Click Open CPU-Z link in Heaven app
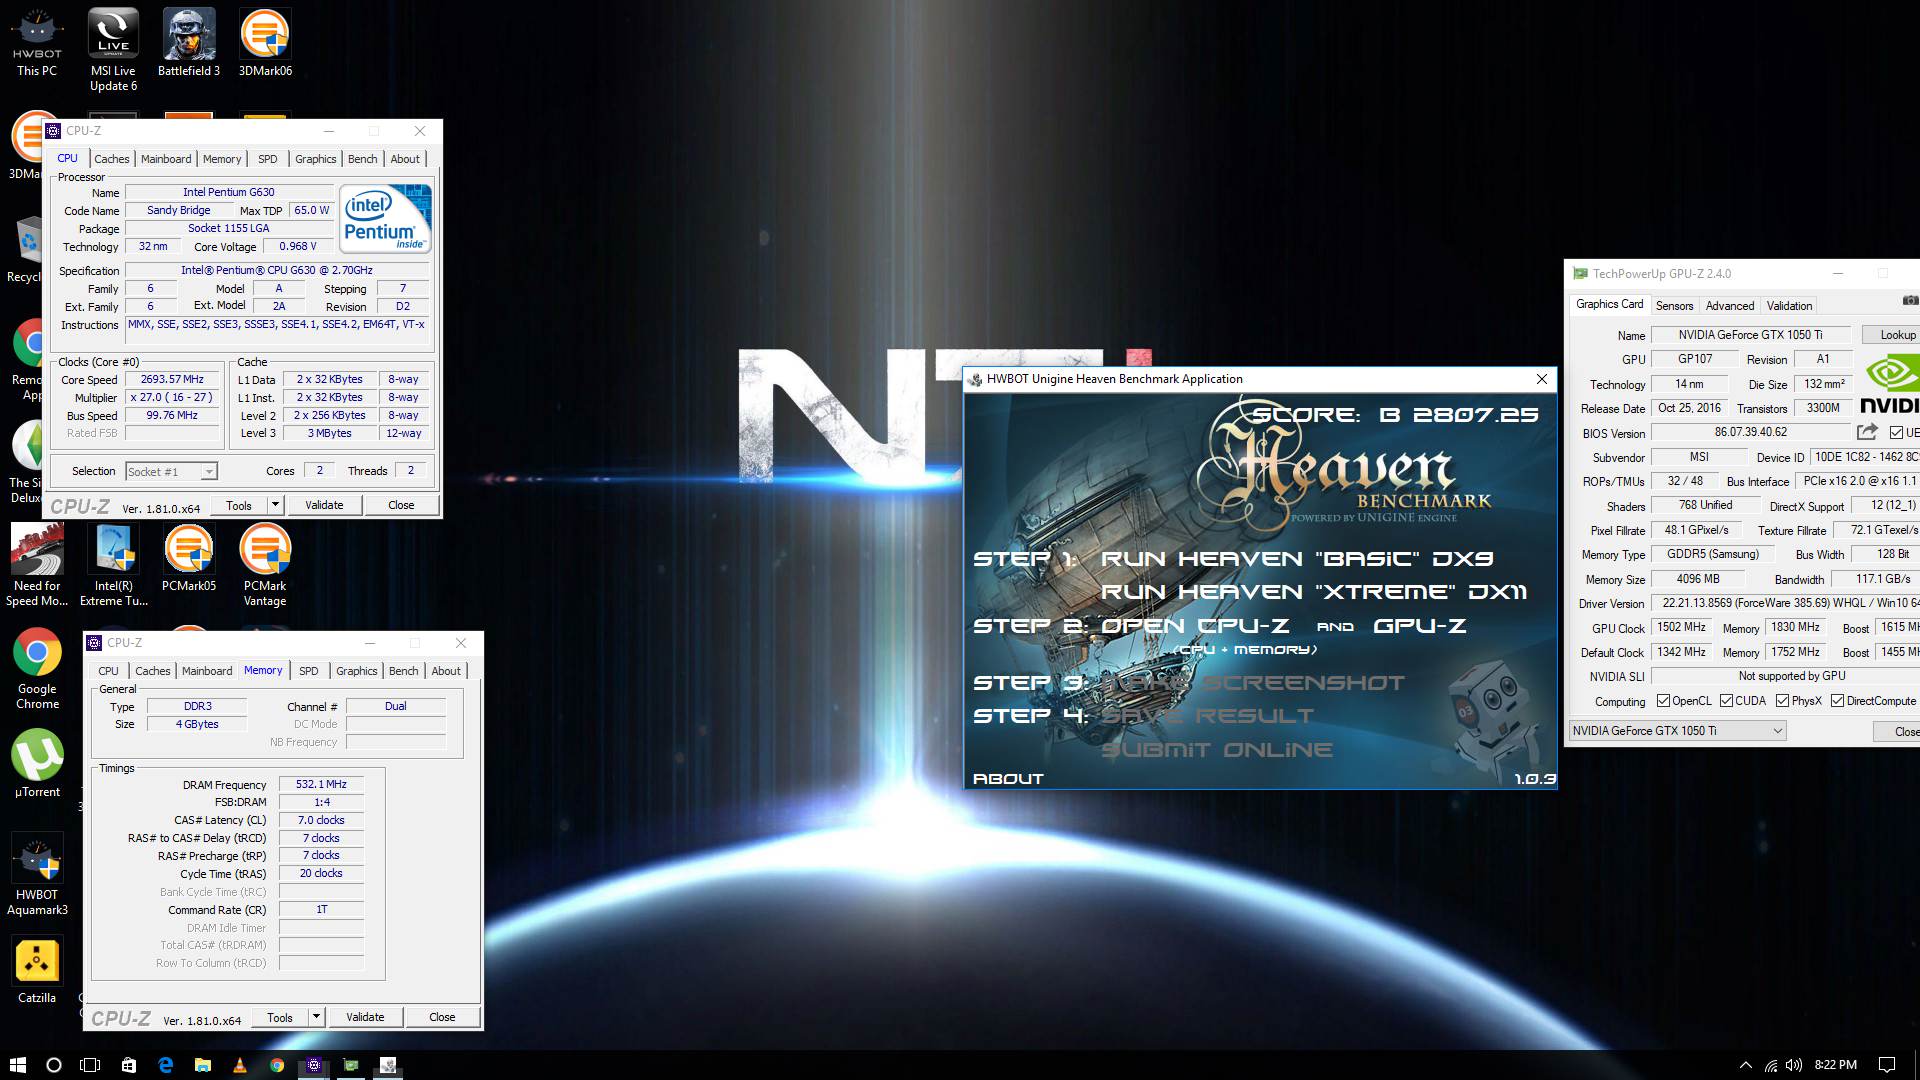This screenshot has width=1920, height=1080. coord(1195,626)
